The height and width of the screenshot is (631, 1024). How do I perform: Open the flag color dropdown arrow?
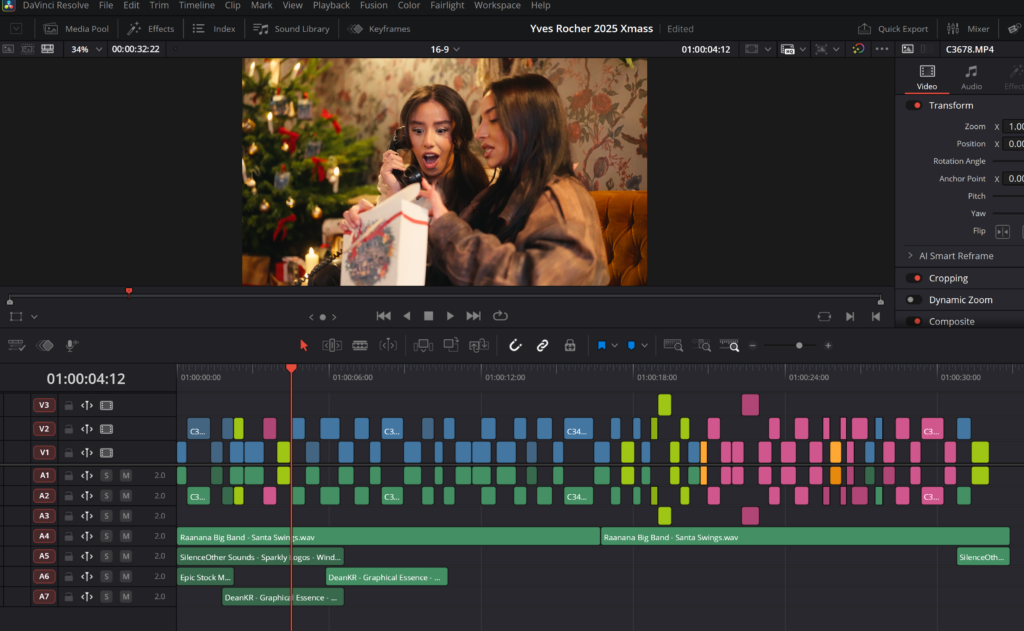616,346
